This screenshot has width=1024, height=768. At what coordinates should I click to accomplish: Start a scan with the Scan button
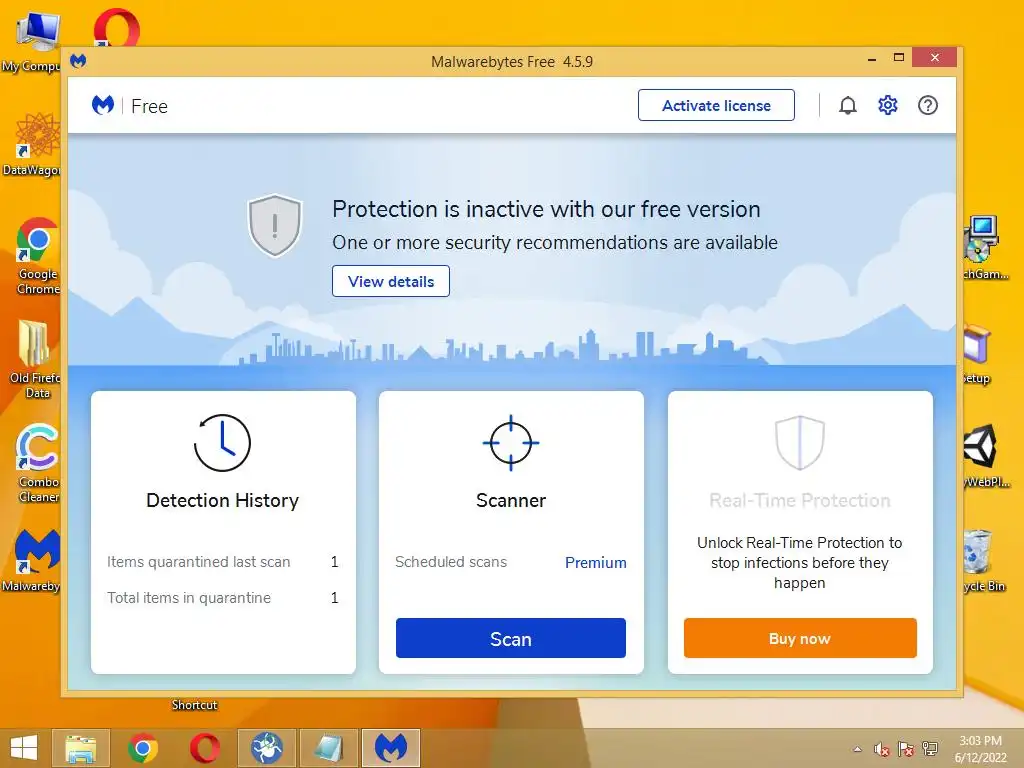(x=511, y=638)
